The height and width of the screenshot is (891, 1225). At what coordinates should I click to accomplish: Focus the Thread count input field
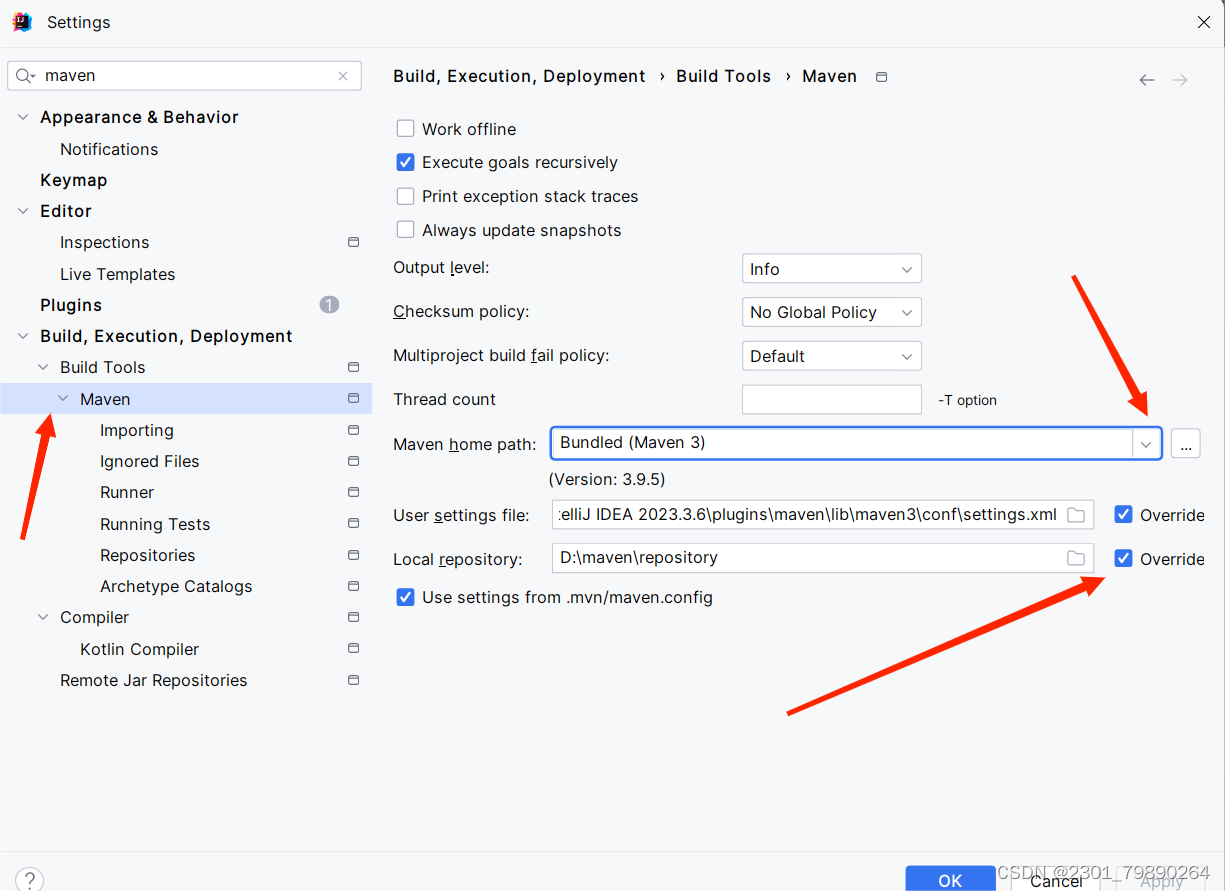(831, 399)
